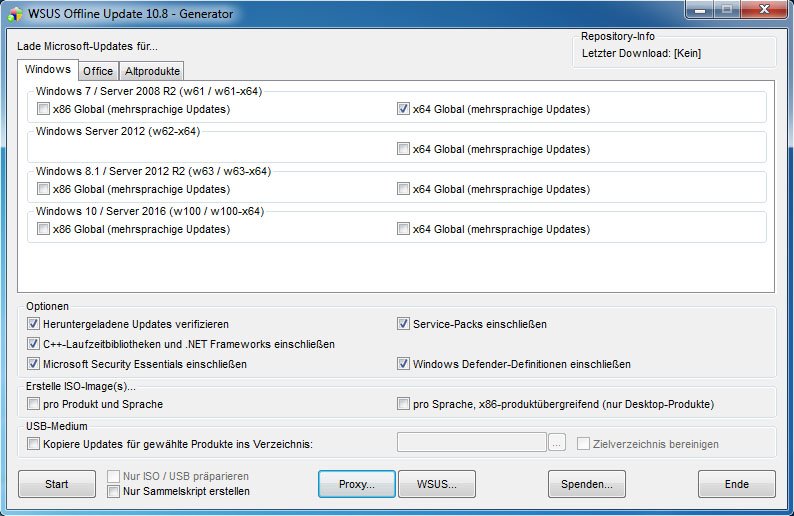This screenshot has height=516, width=794.
Task: Open the Office tab
Action: tap(98, 71)
